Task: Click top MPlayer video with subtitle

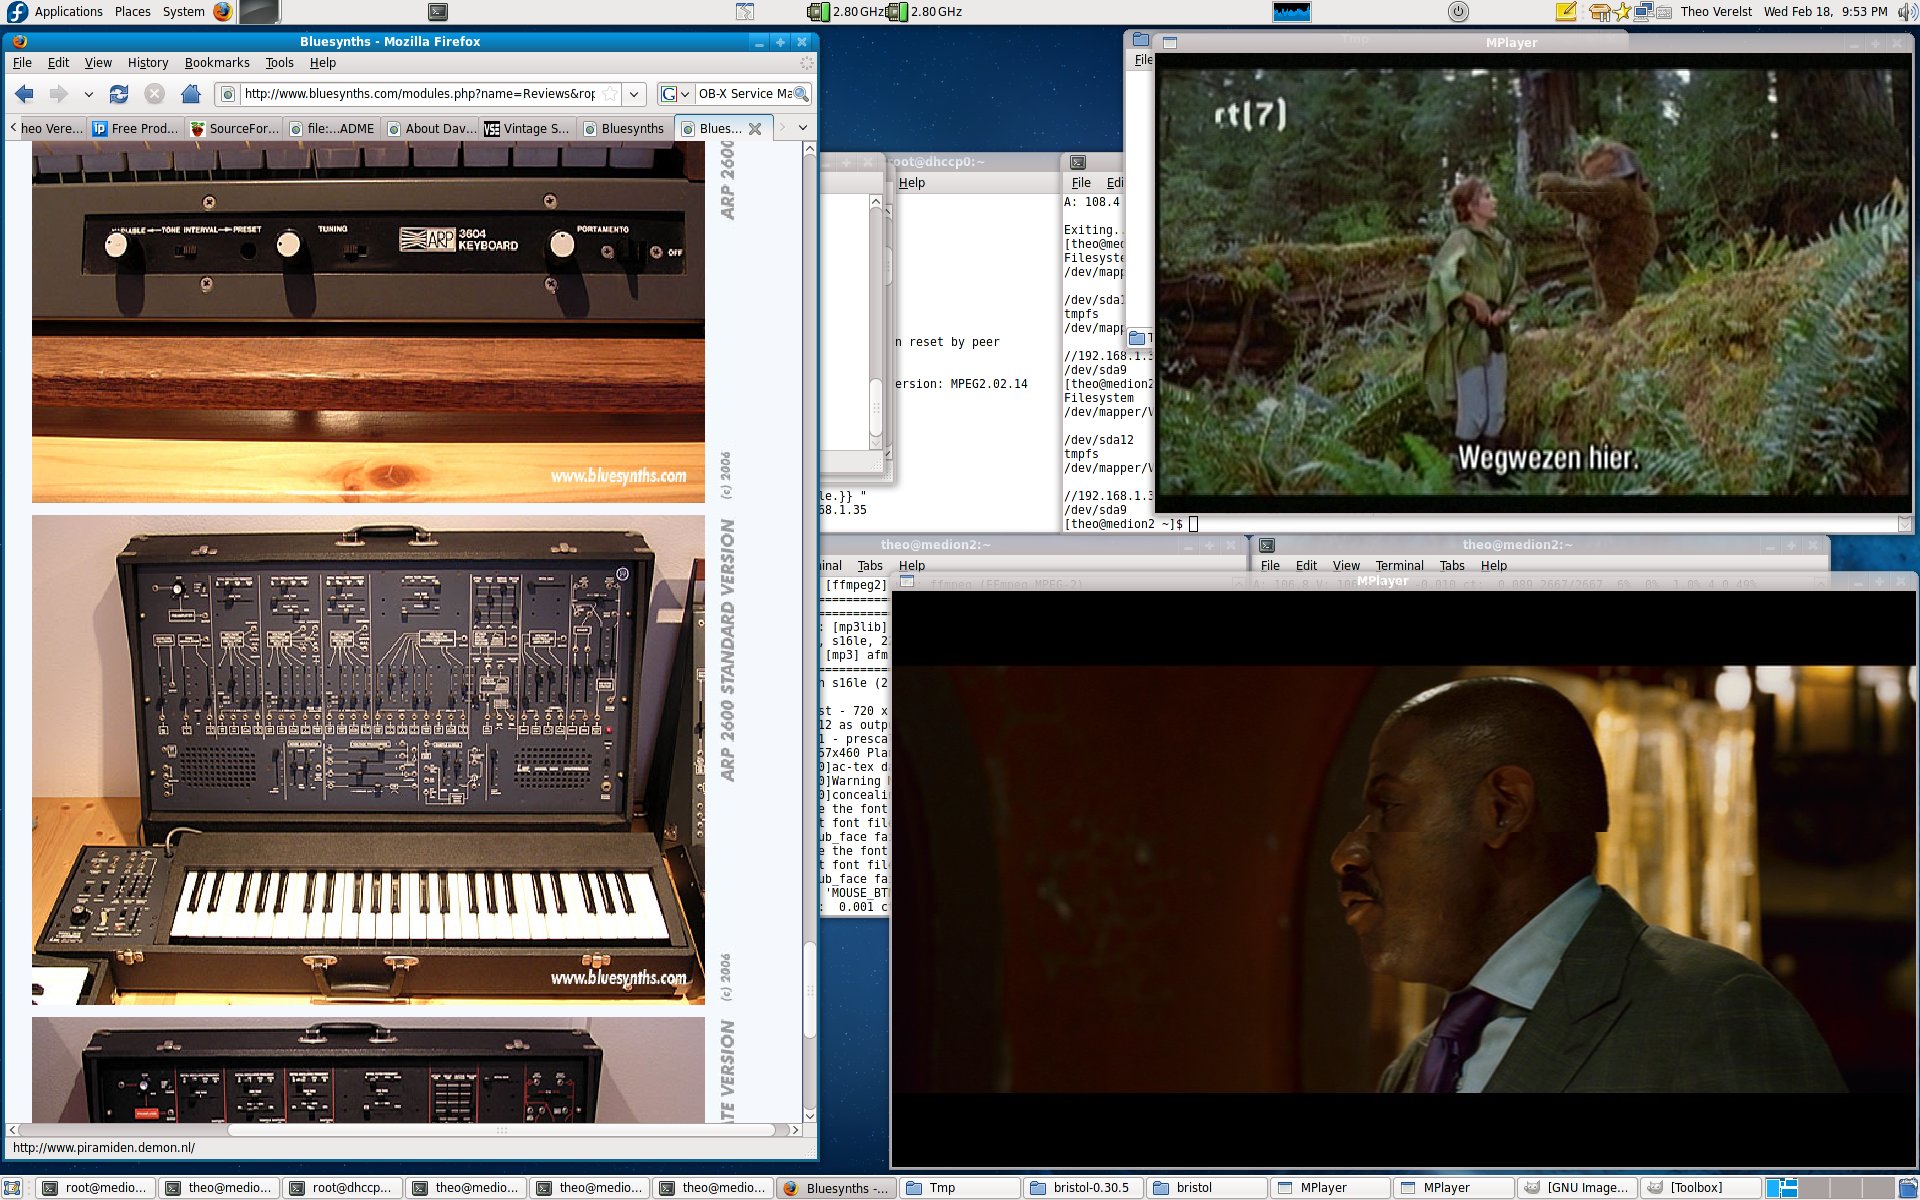Action: [1533, 282]
